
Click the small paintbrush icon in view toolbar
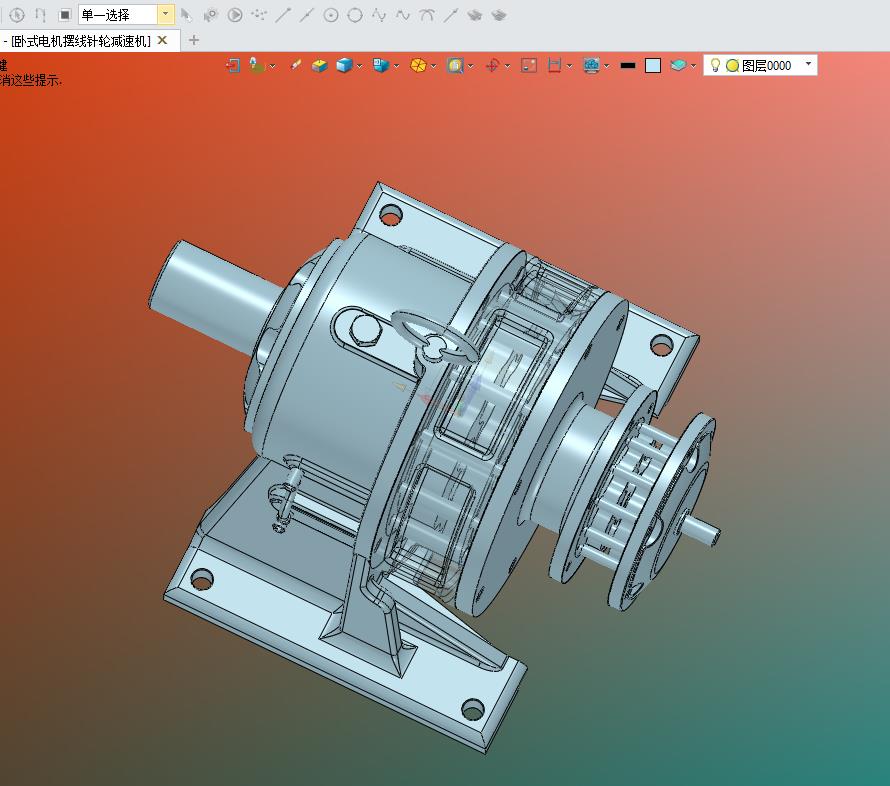[x=295, y=66]
